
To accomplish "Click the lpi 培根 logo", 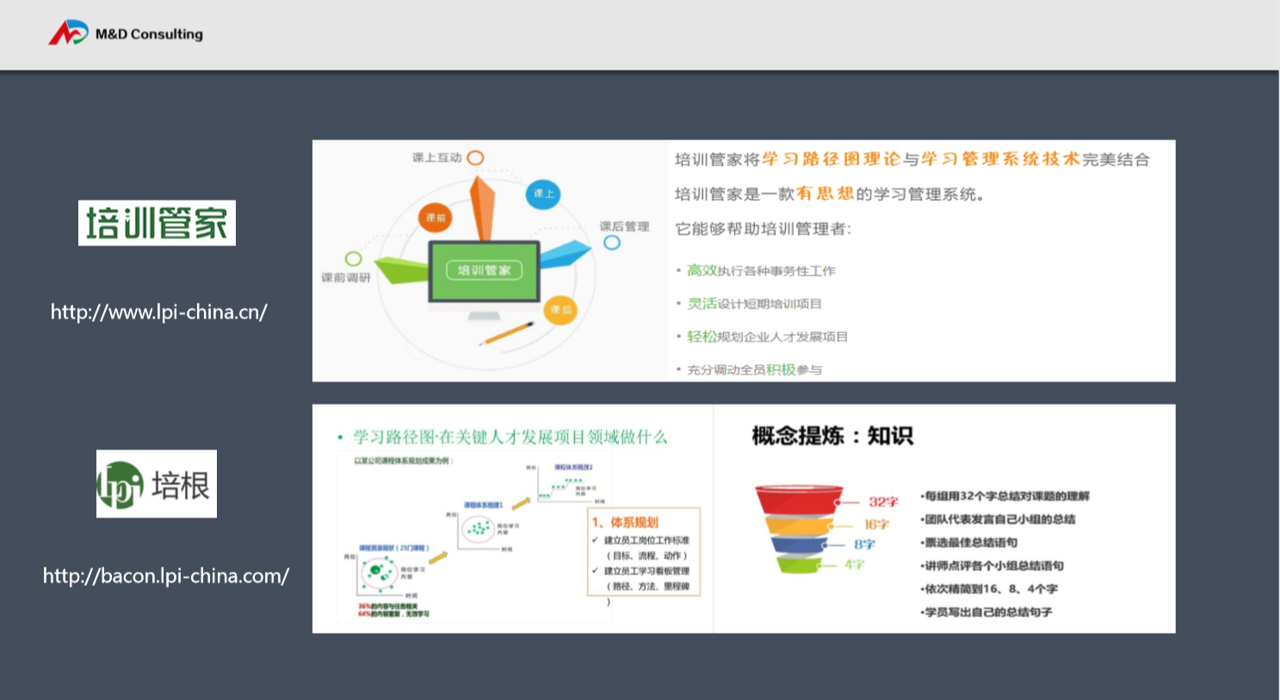I will [156, 484].
